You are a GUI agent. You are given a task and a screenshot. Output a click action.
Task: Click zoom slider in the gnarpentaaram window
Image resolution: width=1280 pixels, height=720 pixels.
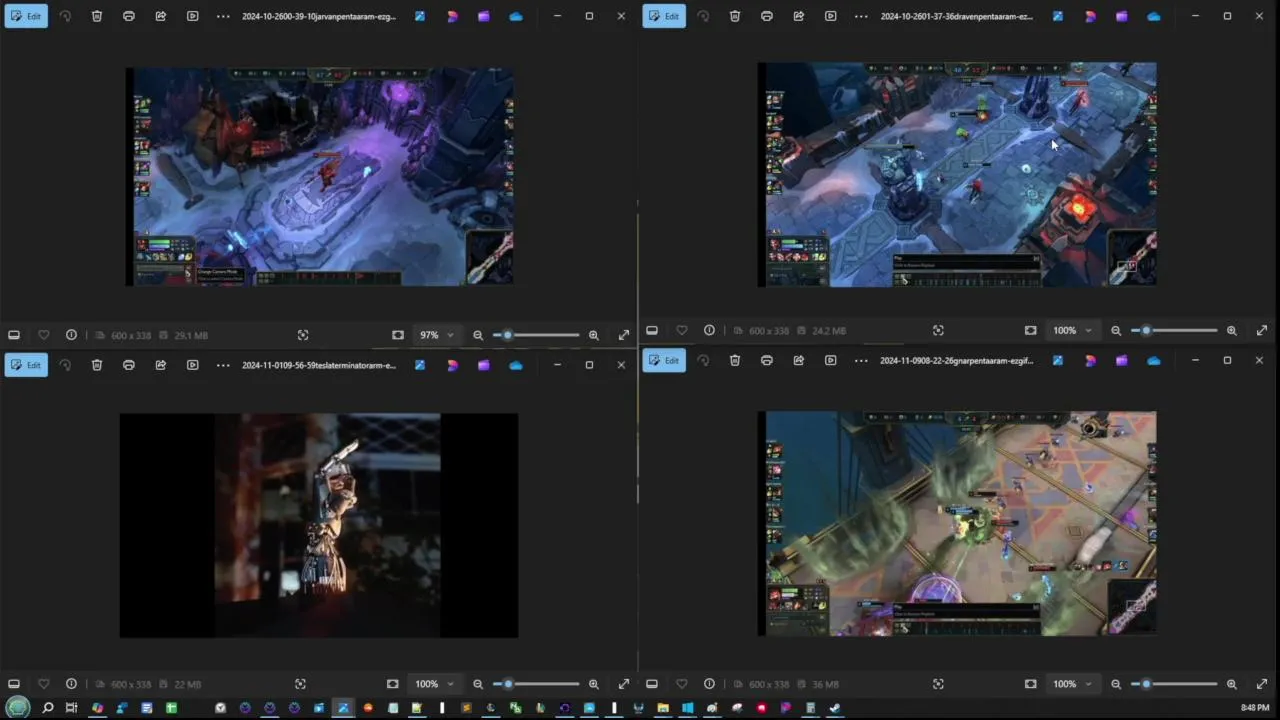[x=1174, y=684]
